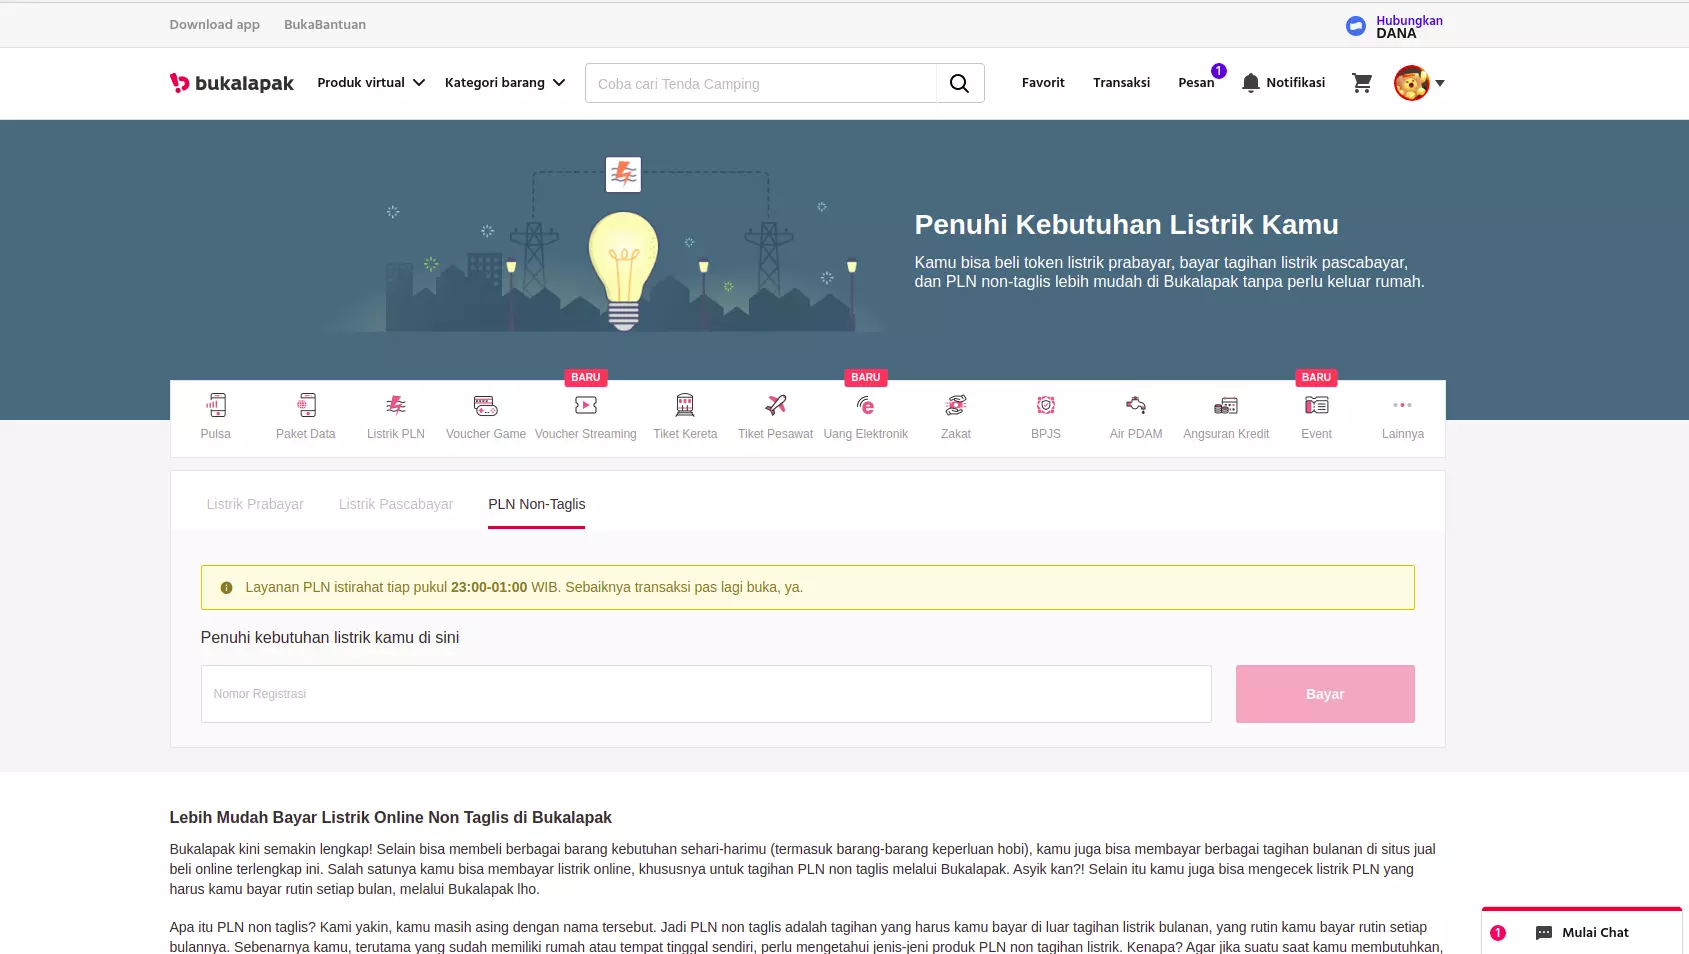Switch to the Listrik Prabayar tab
1689x954 pixels.
click(x=255, y=504)
